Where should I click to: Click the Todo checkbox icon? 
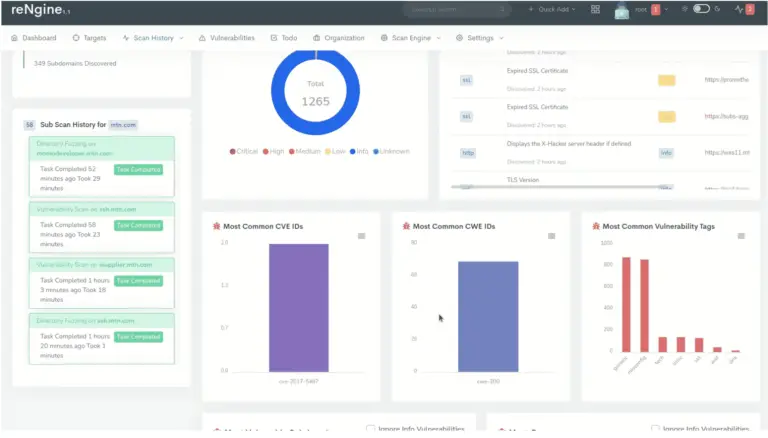pyautogui.click(x=274, y=38)
